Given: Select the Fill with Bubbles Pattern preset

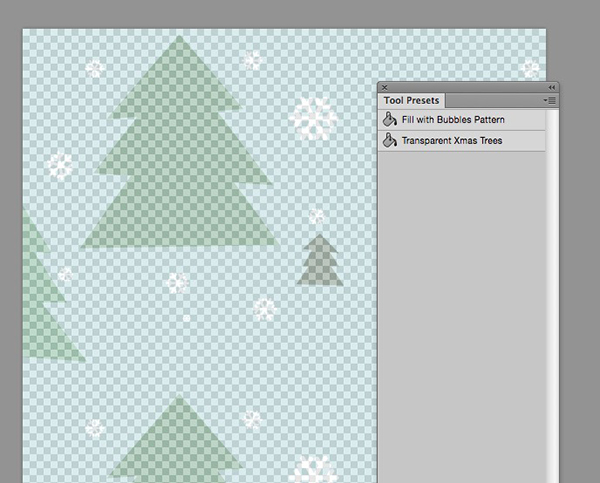Looking at the screenshot, I should [461, 120].
